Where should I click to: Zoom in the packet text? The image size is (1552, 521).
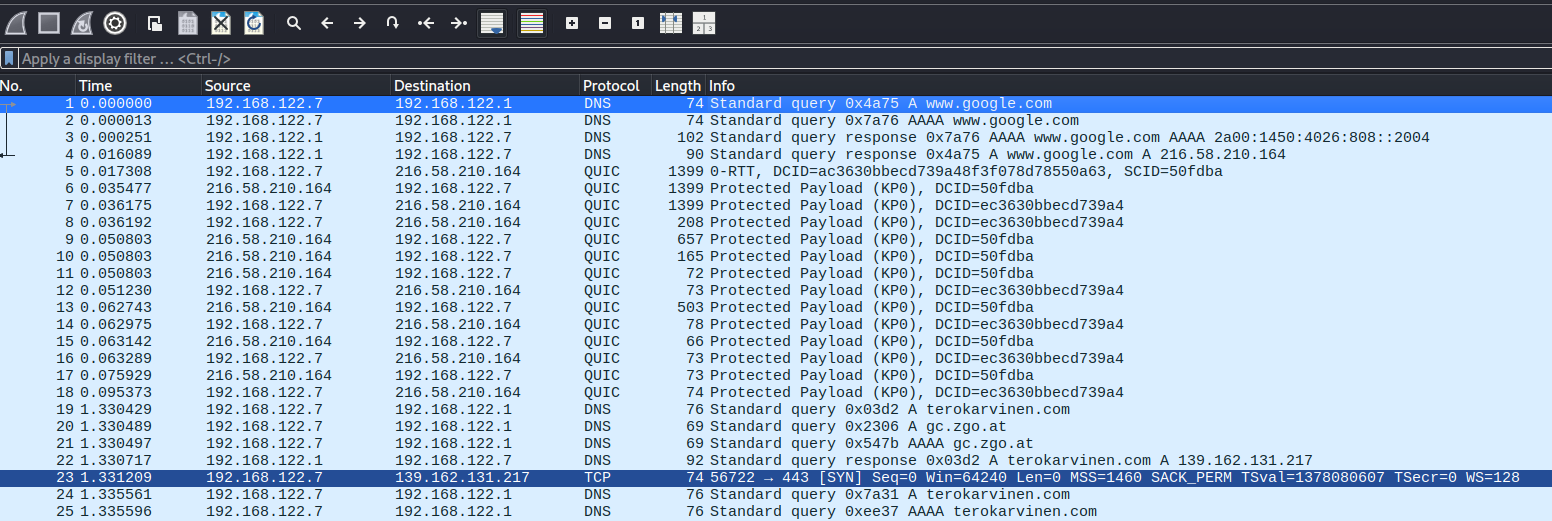[571, 22]
